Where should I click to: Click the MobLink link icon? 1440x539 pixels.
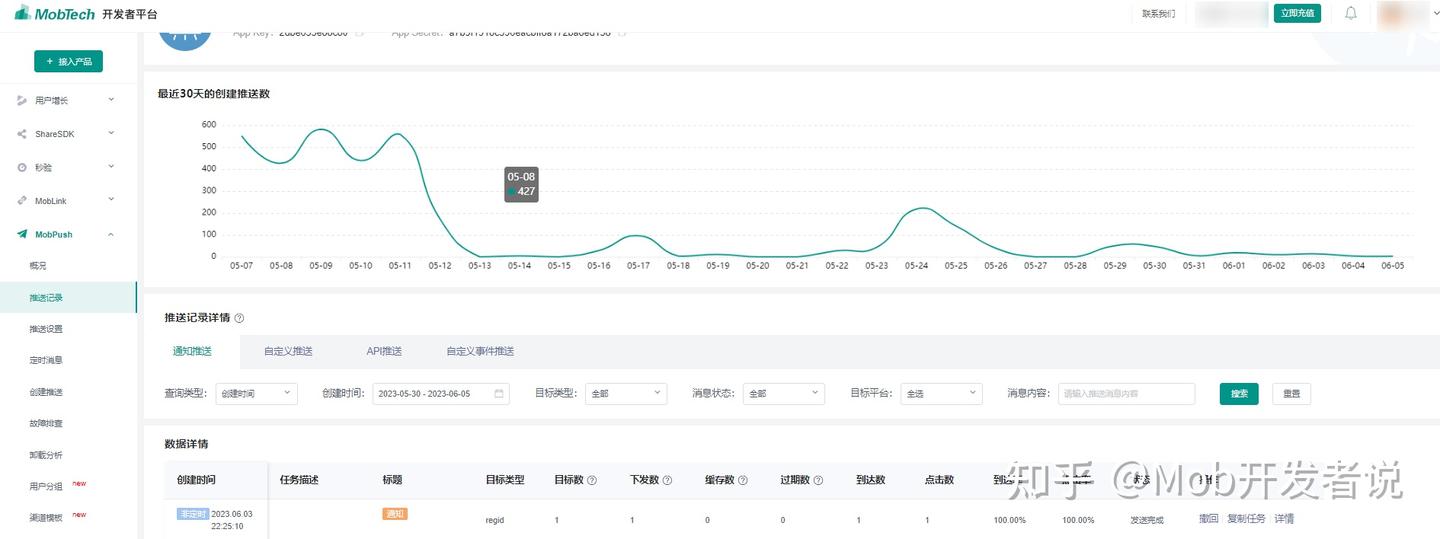22,201
